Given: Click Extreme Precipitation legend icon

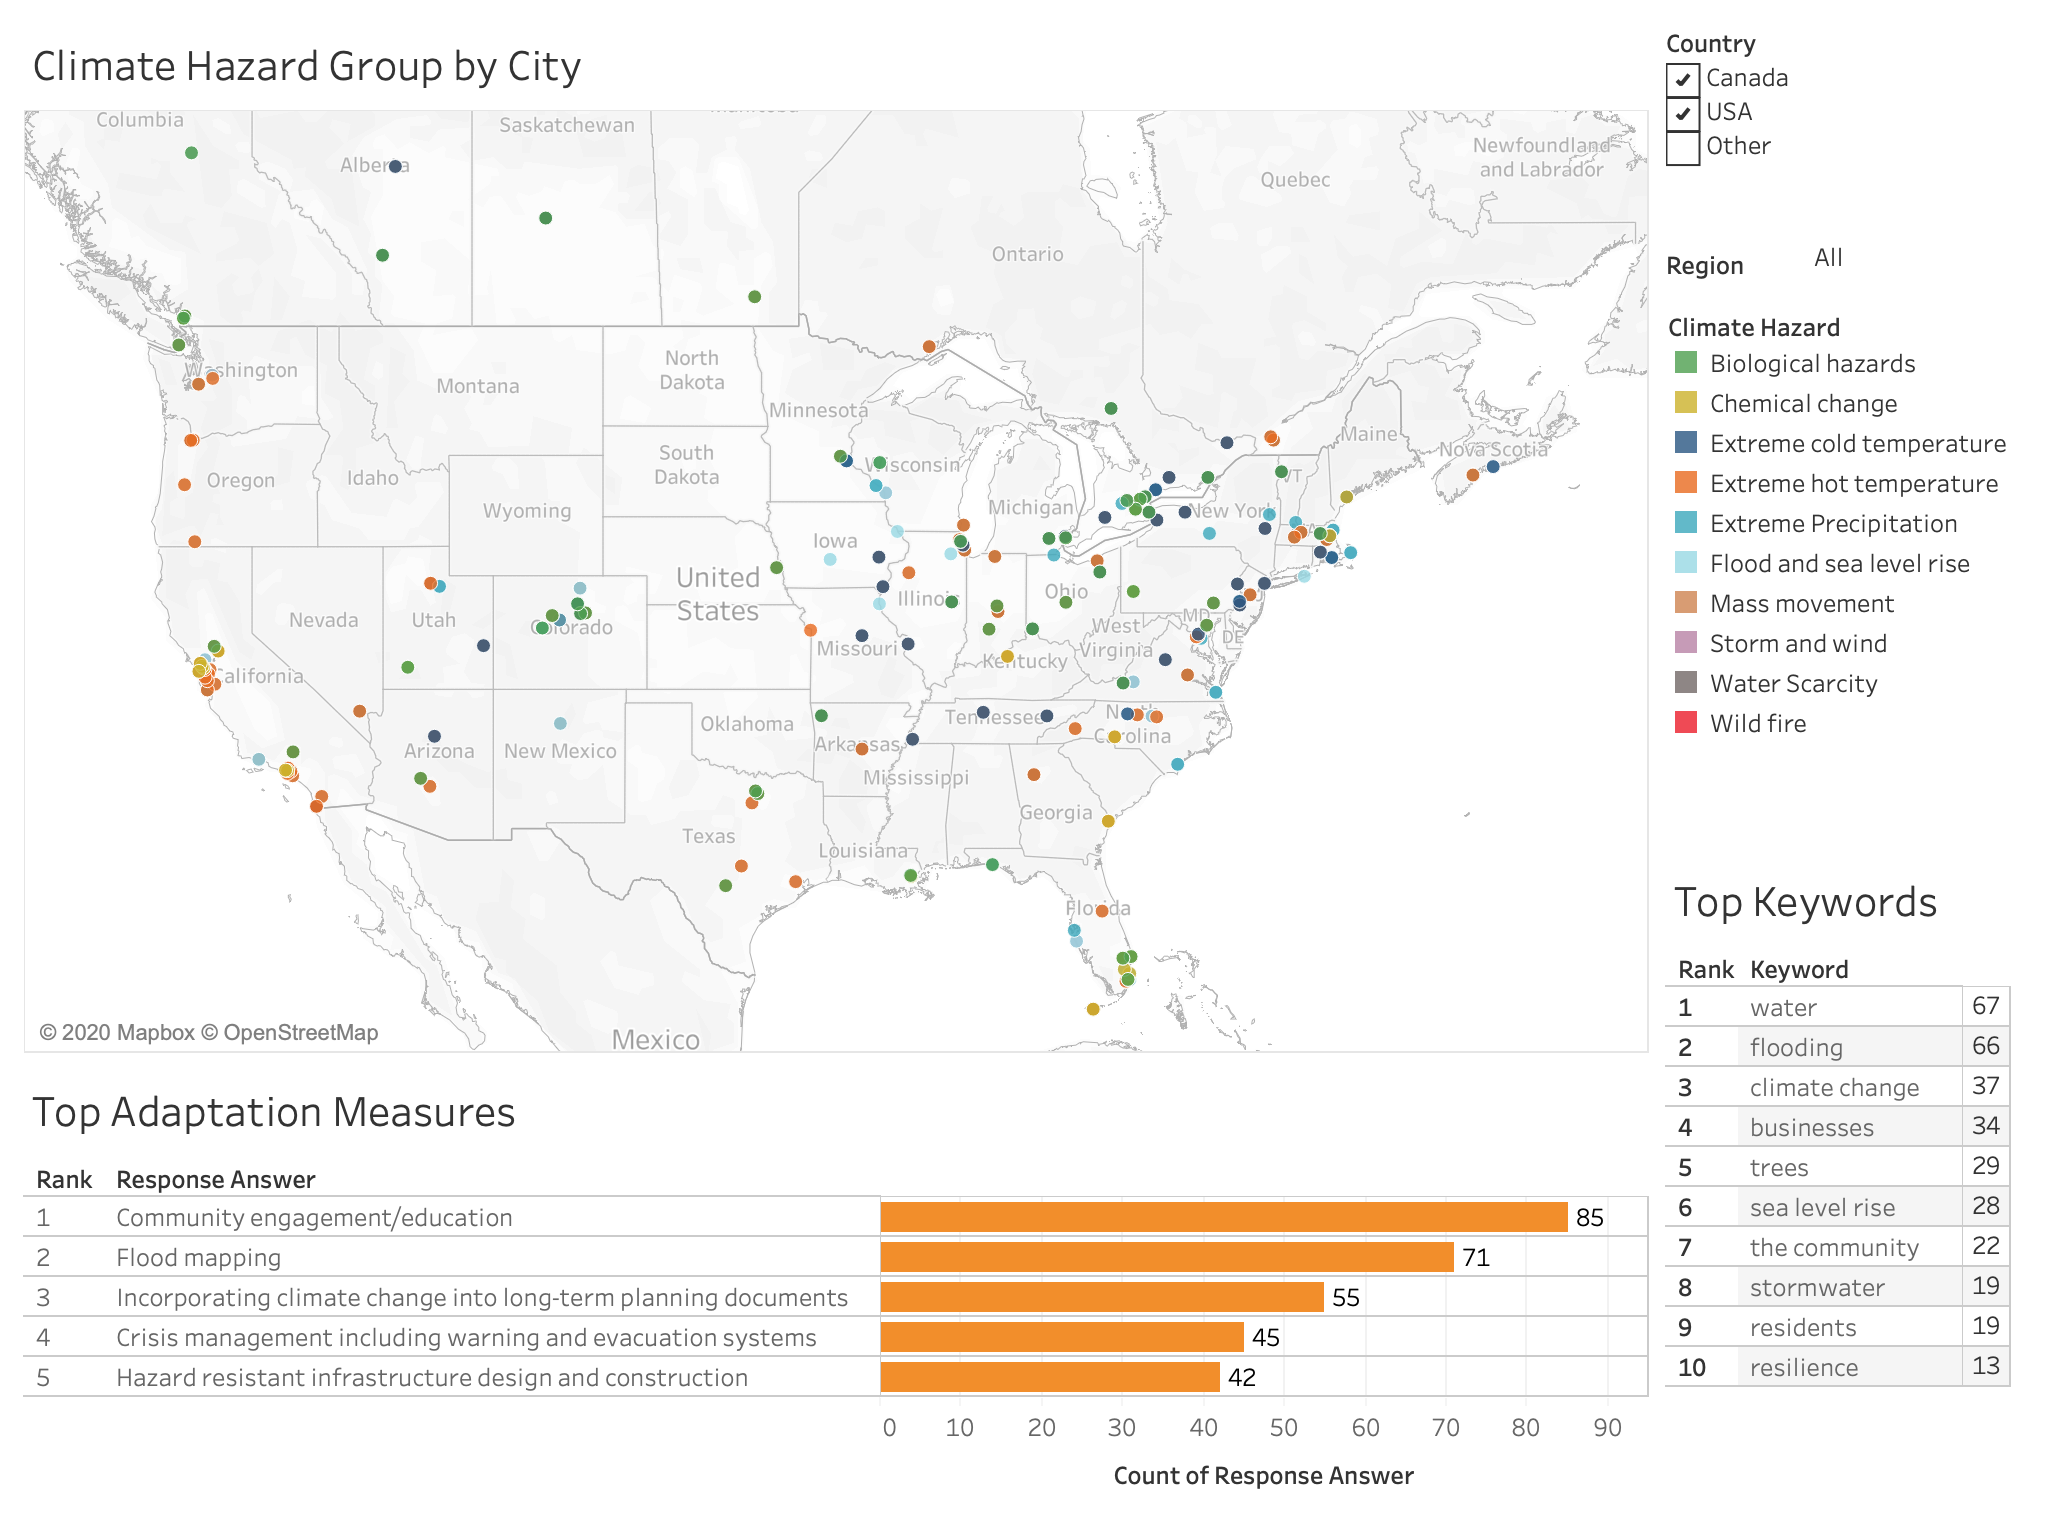Looking at the screenshot, I should click(x=1686, y=523).
